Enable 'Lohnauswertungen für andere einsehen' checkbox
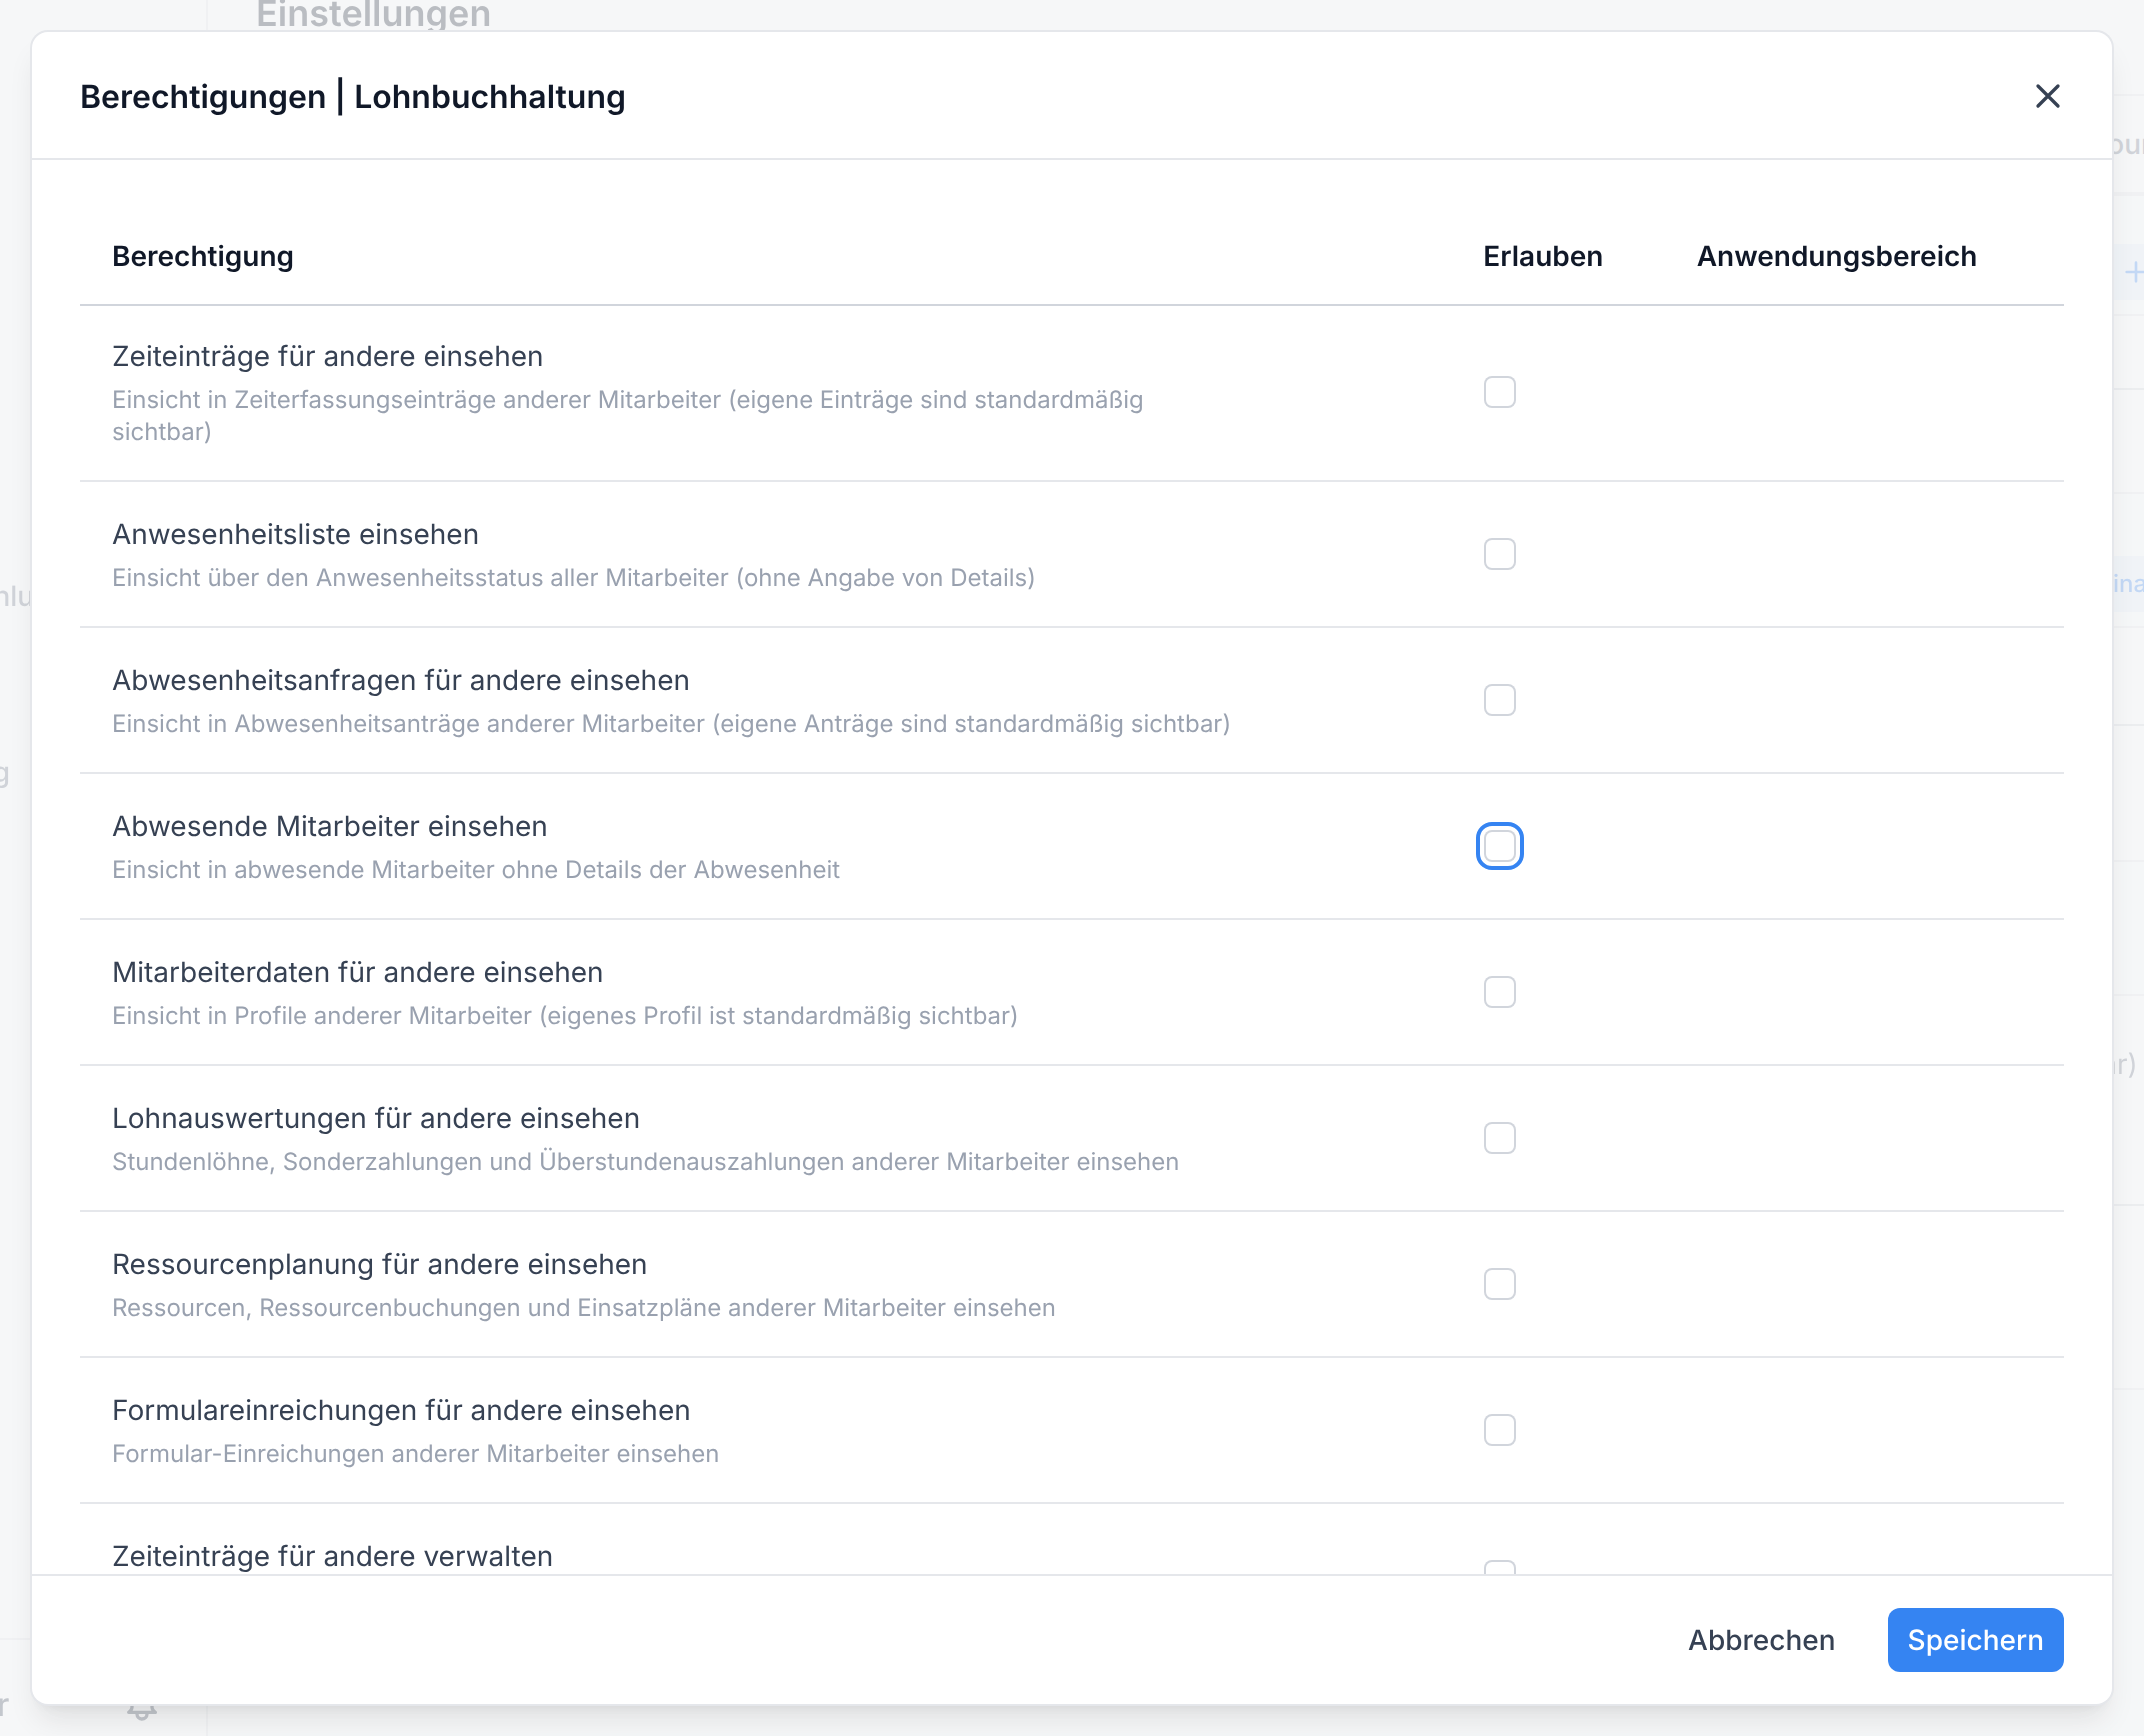The height and width of the screenshot is (1736, 2144). point(1499,1138)
